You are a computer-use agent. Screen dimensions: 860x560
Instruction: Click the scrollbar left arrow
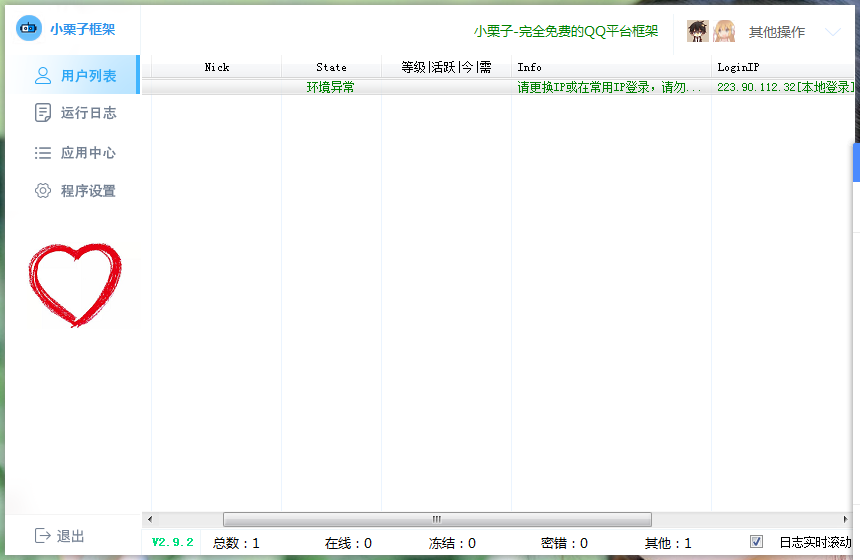point(149,519)
